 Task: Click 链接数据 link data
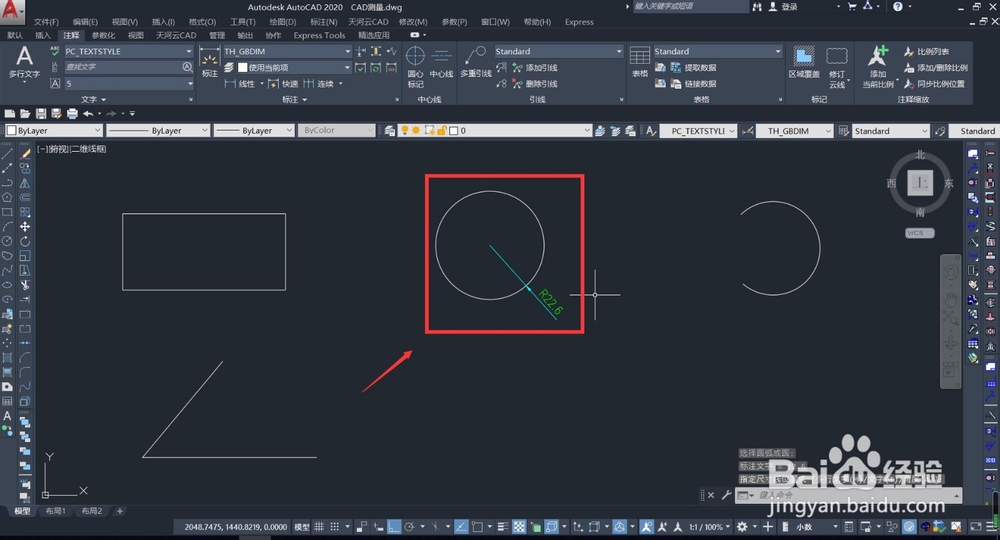tap(693, 84)
